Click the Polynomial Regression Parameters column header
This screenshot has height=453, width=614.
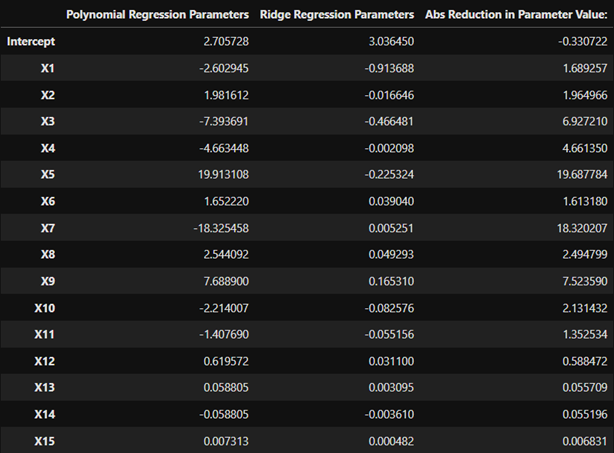point(157,14)
